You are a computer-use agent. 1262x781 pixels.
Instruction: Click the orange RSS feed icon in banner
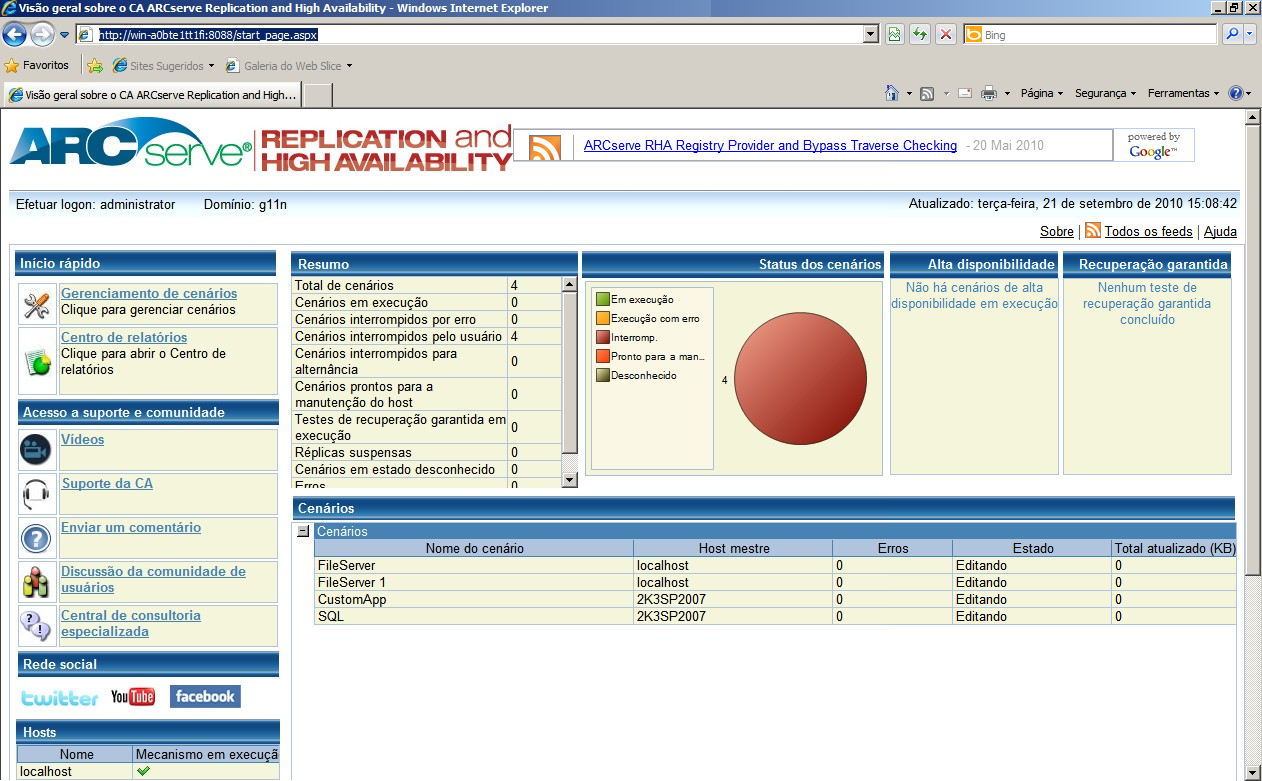545,147
